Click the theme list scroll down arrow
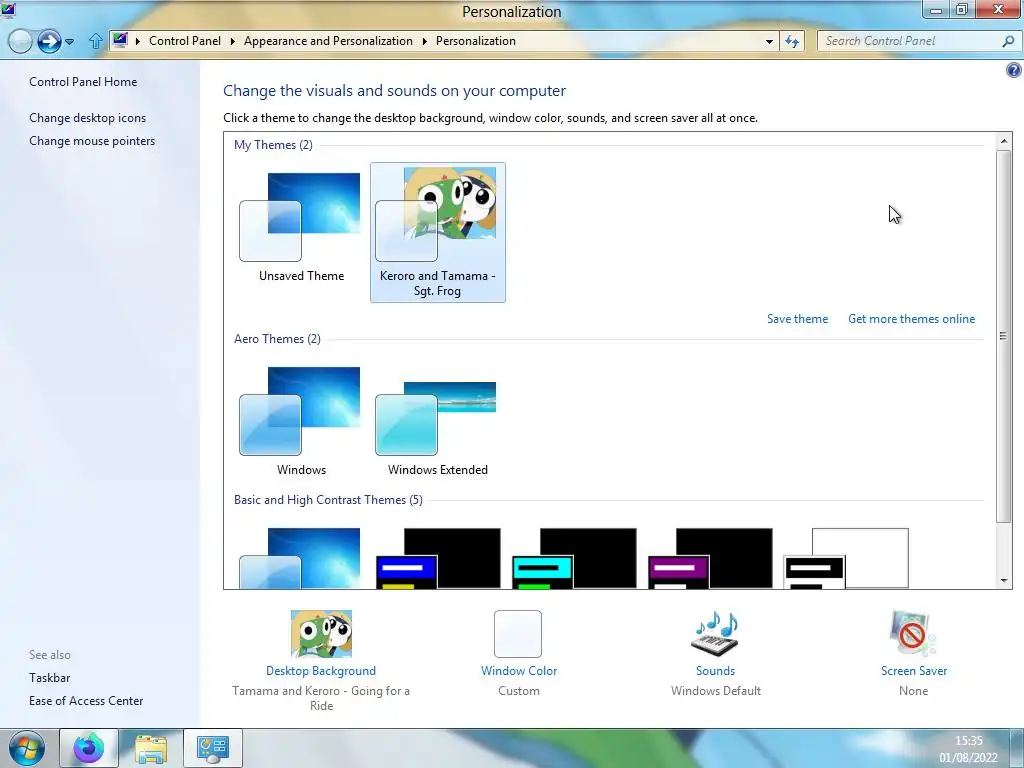The height and width of the screenshot is (768, 1024). (1004, 580)
